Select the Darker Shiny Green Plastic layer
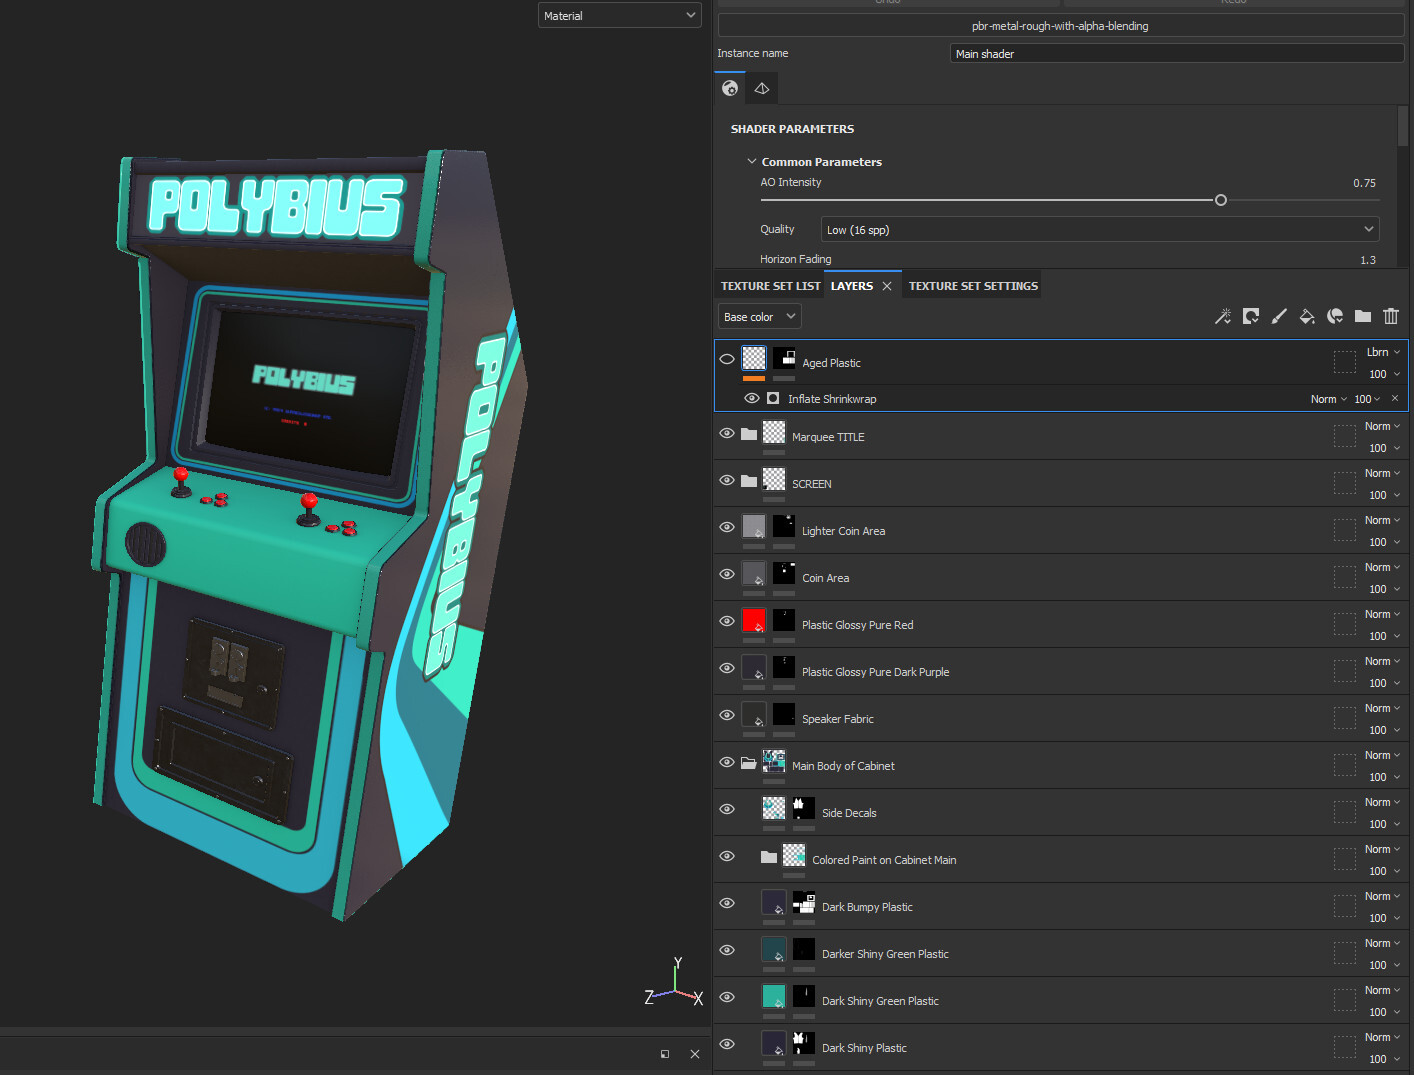 click(1062, 953)
